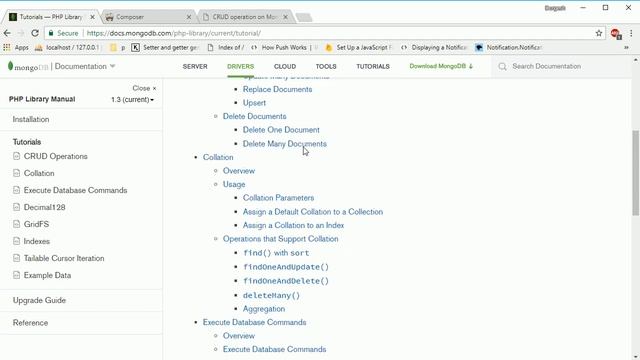Click the scrollbar down arrow
The image size is (640, 360).
click(636, 356)
